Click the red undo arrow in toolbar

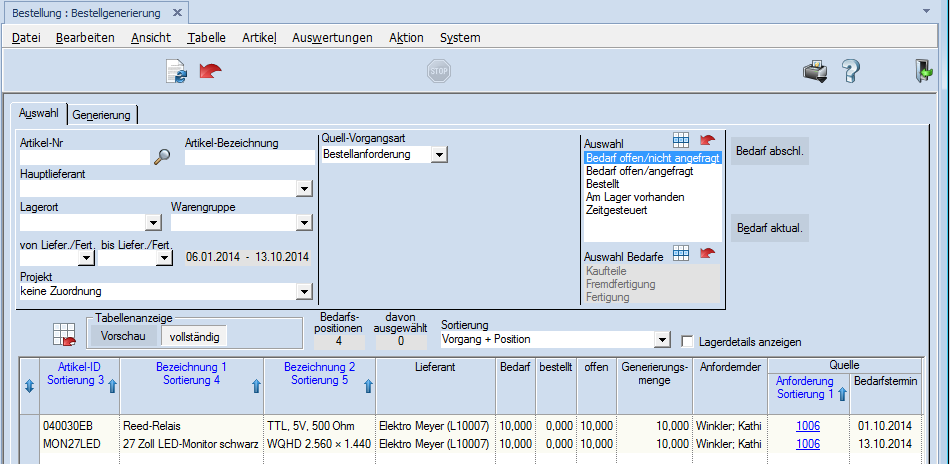pos(211,71)
